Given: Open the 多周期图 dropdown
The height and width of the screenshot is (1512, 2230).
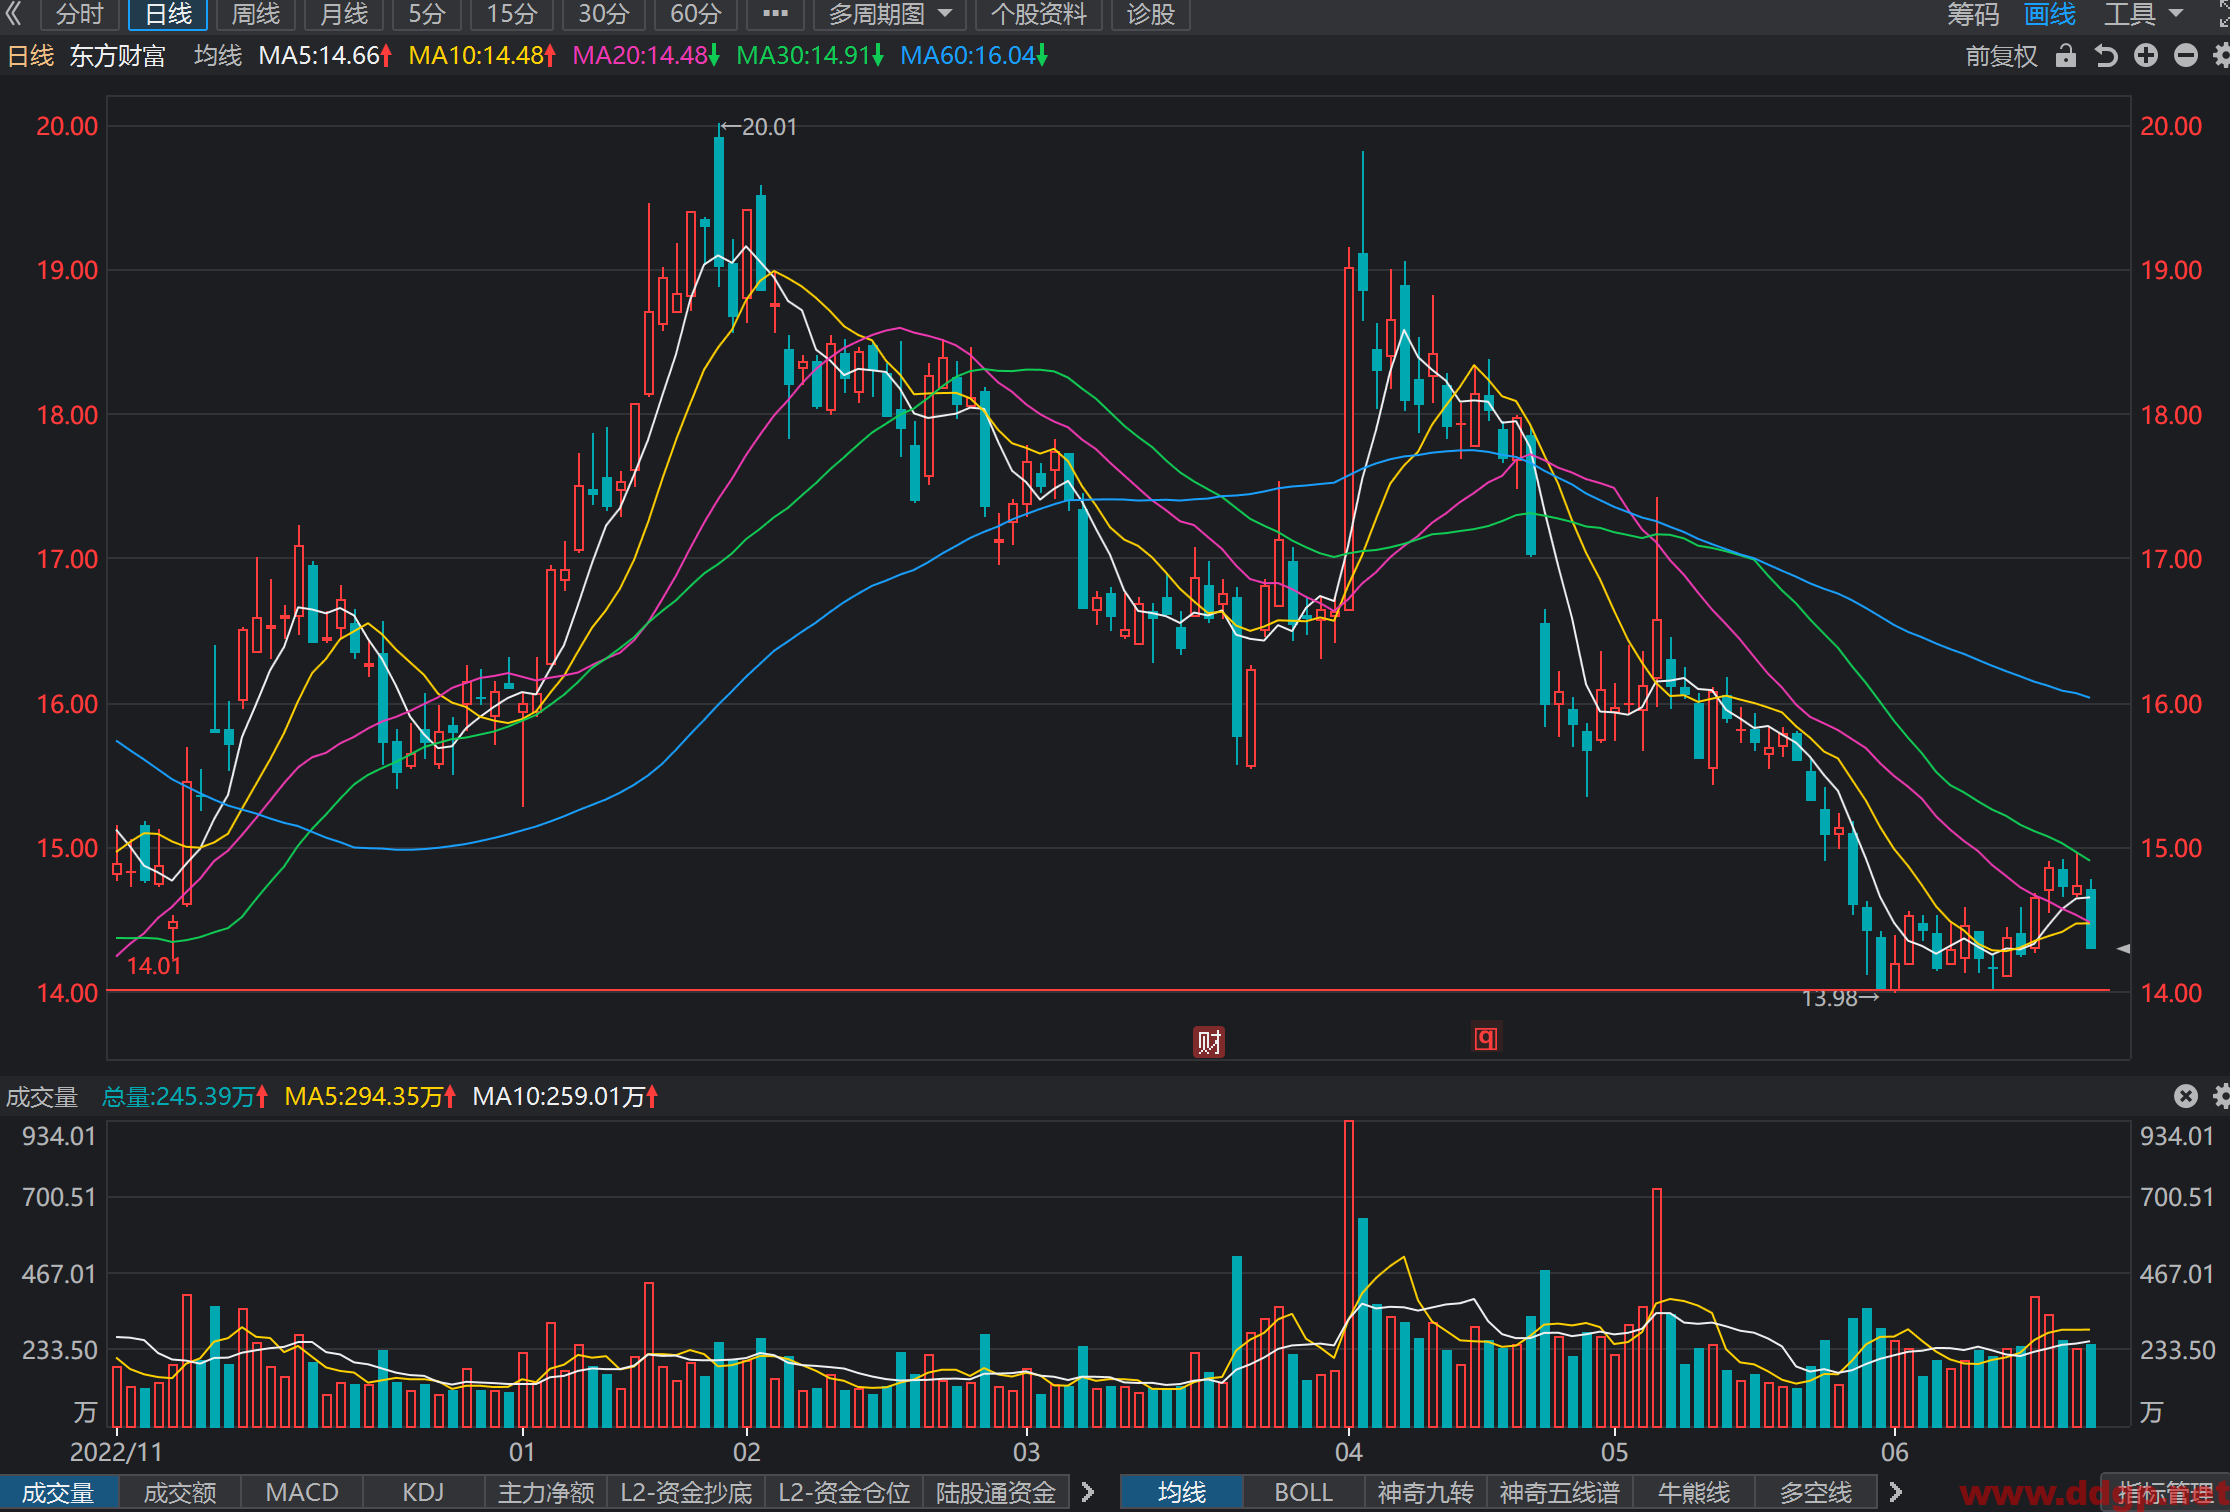Looking at the screenshot, I should [x=889, y=14].
